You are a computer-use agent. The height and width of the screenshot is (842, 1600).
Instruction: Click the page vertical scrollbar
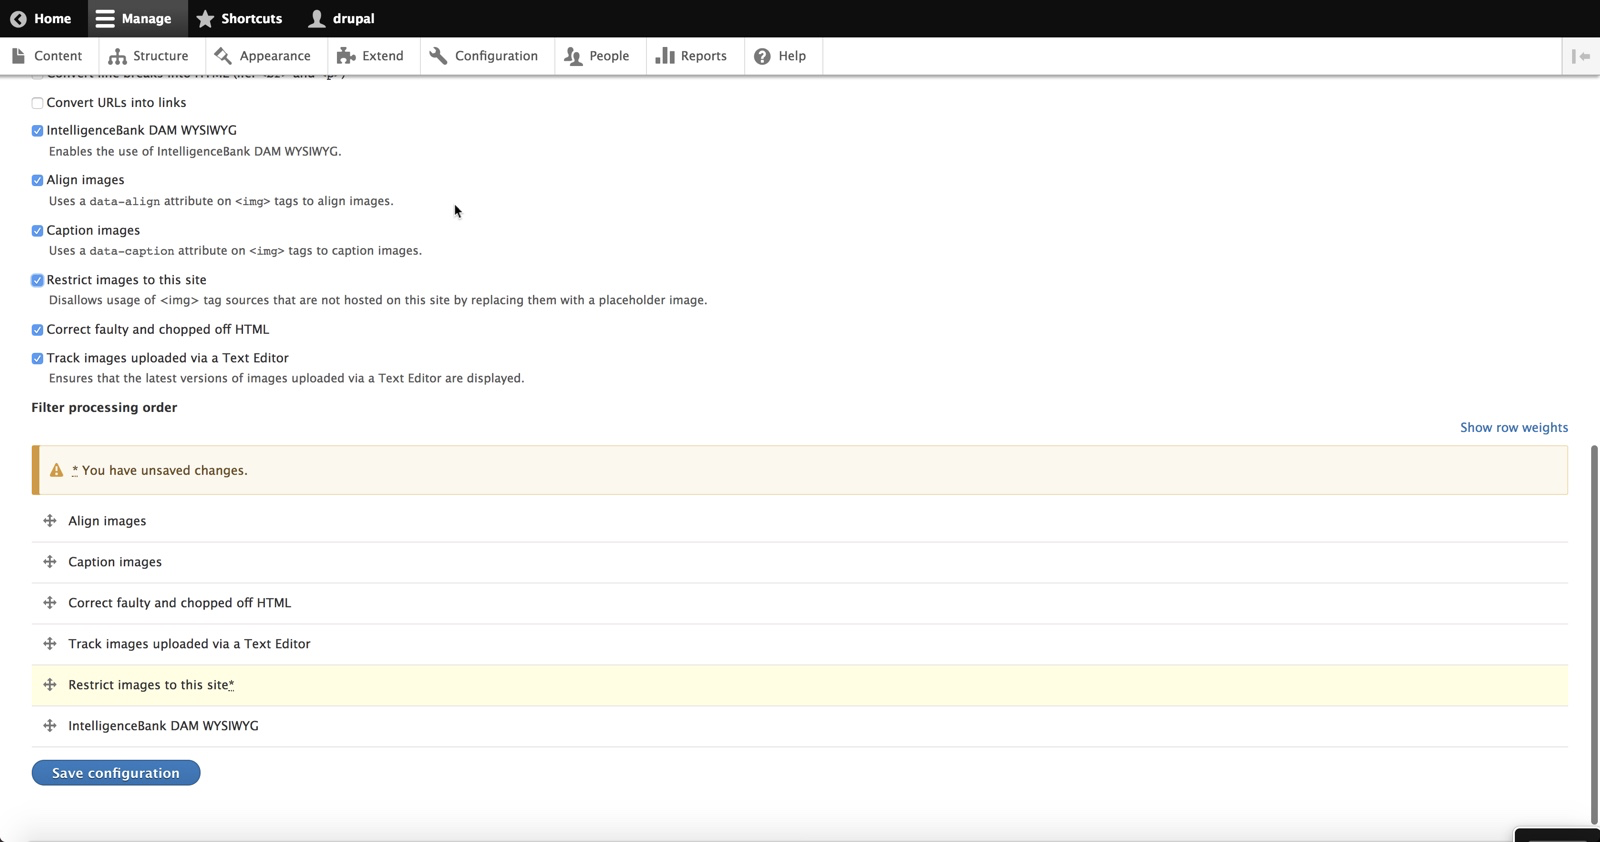1594,634
